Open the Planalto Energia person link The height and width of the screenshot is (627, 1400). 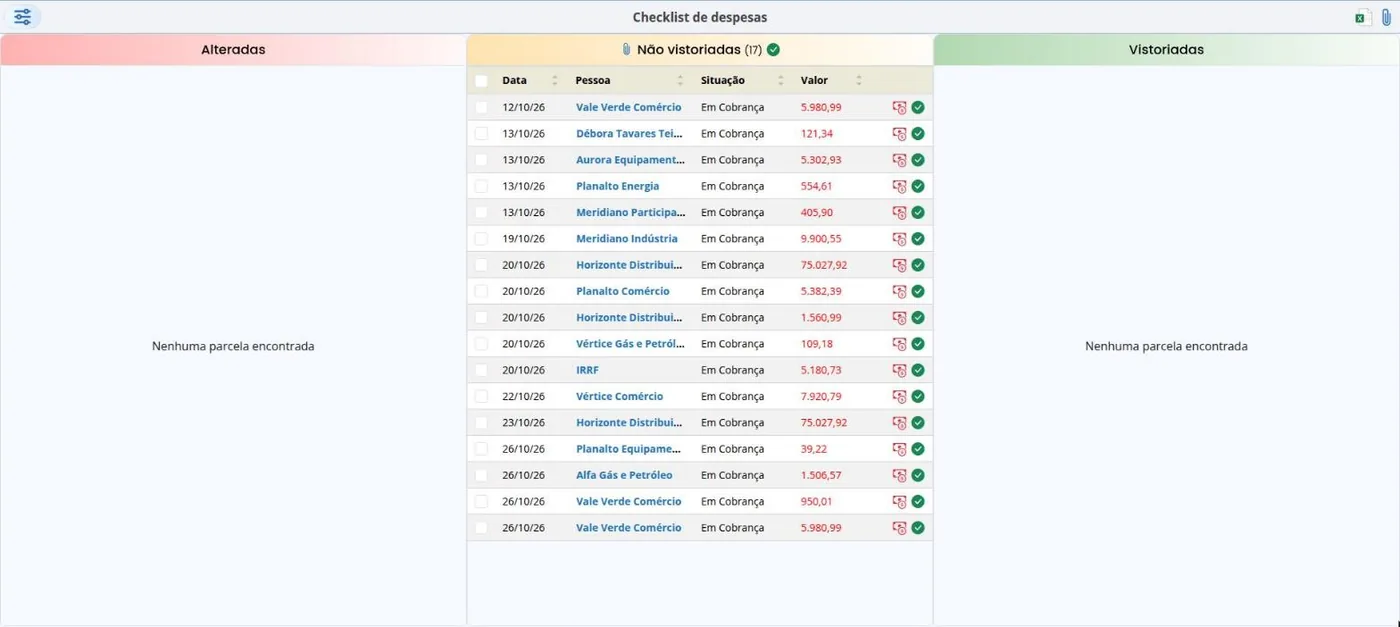pyautogui.click(x=617, y=186)
